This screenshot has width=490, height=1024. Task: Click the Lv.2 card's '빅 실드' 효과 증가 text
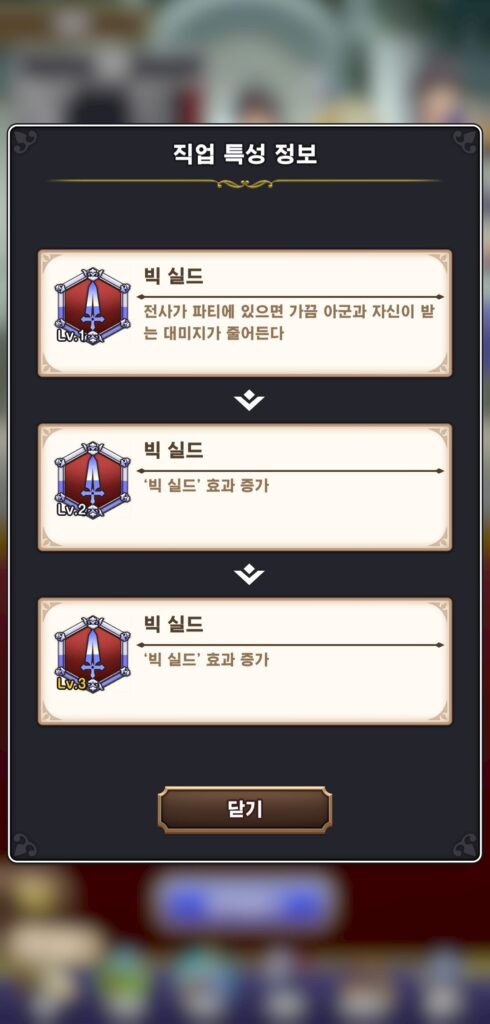pyautogui.click(x=206, y=486)
